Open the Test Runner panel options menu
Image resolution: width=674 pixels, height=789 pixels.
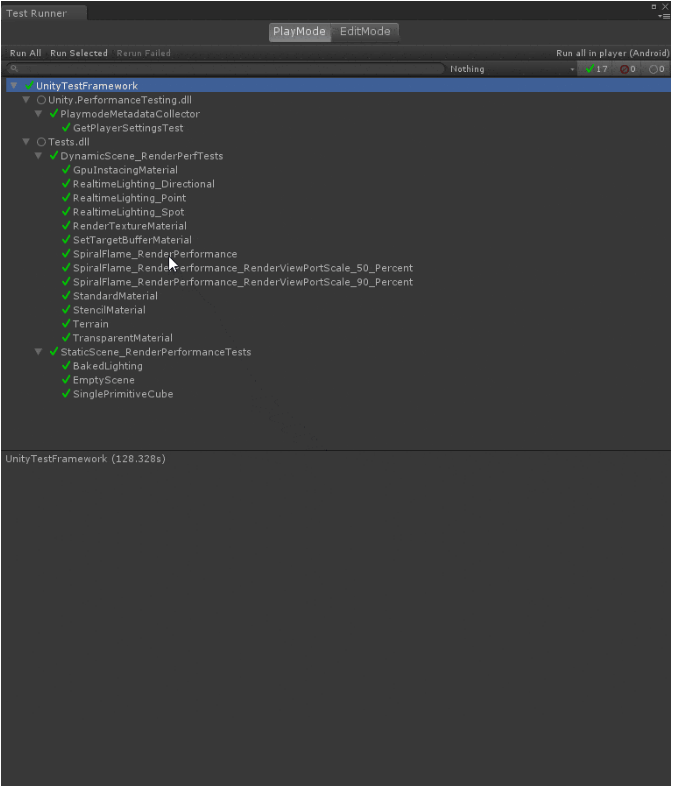(x=665, y=16)
